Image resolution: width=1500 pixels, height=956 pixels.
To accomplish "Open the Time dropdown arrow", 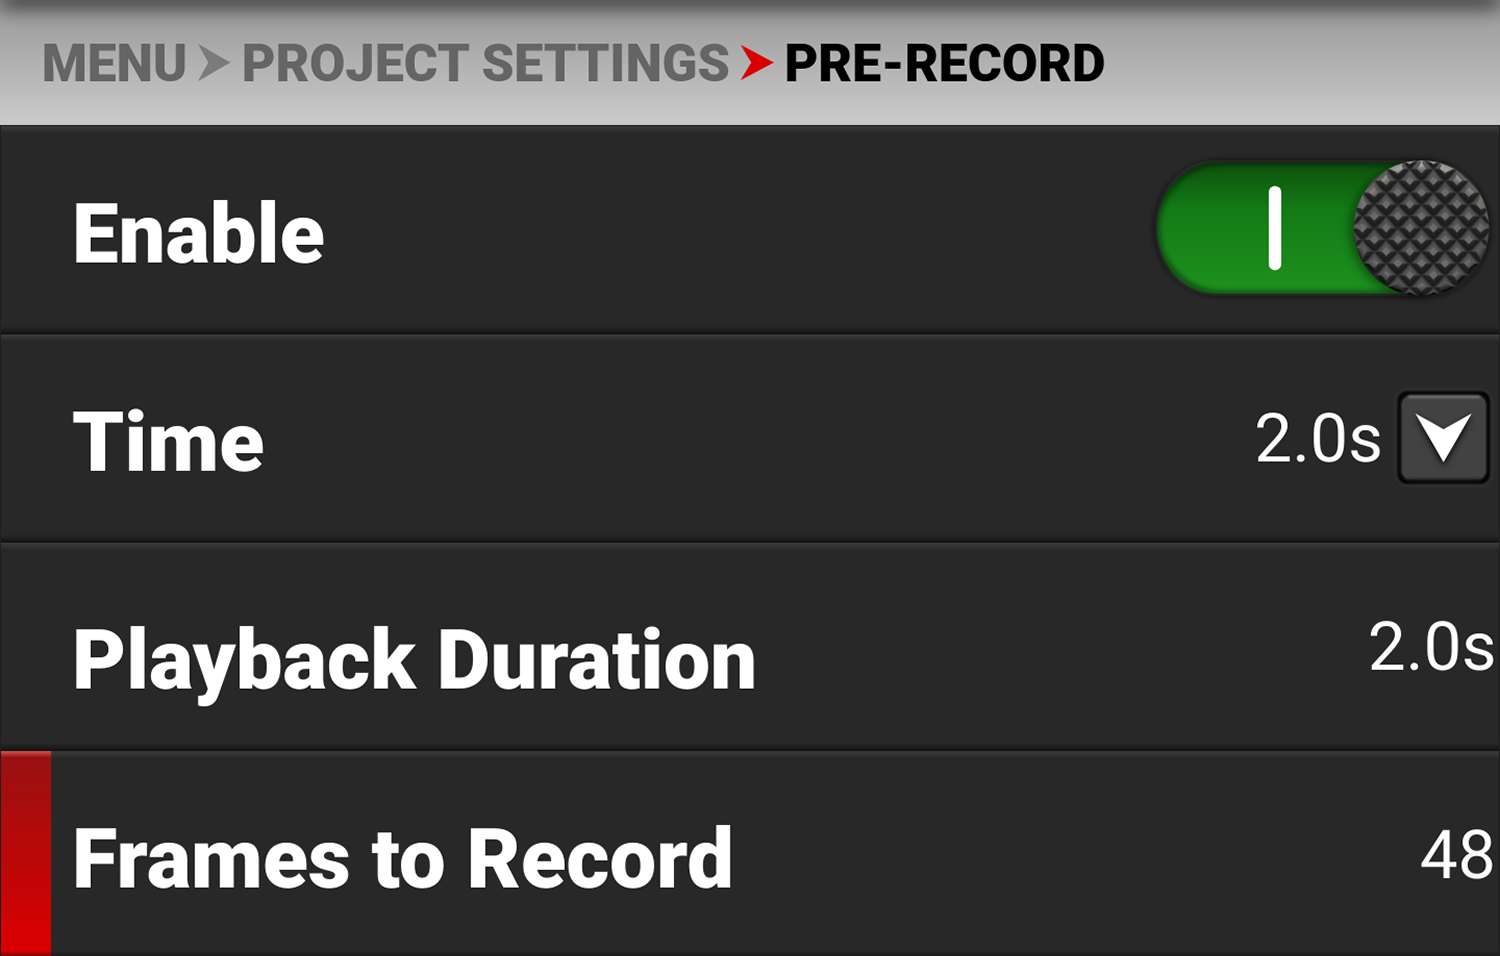I will [x=1442, y=439].
